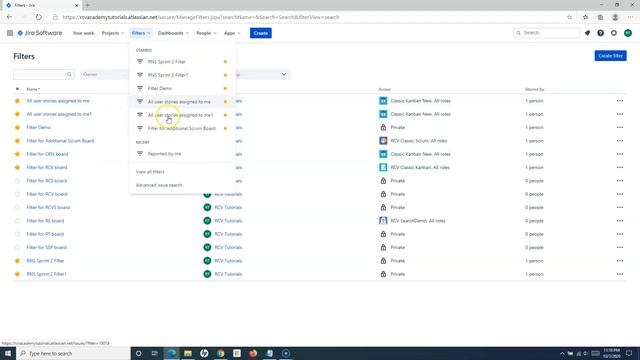The width and height of the screenshot is (640, 360).
Task: Expand the Projects menu
Action: [113, 33]
